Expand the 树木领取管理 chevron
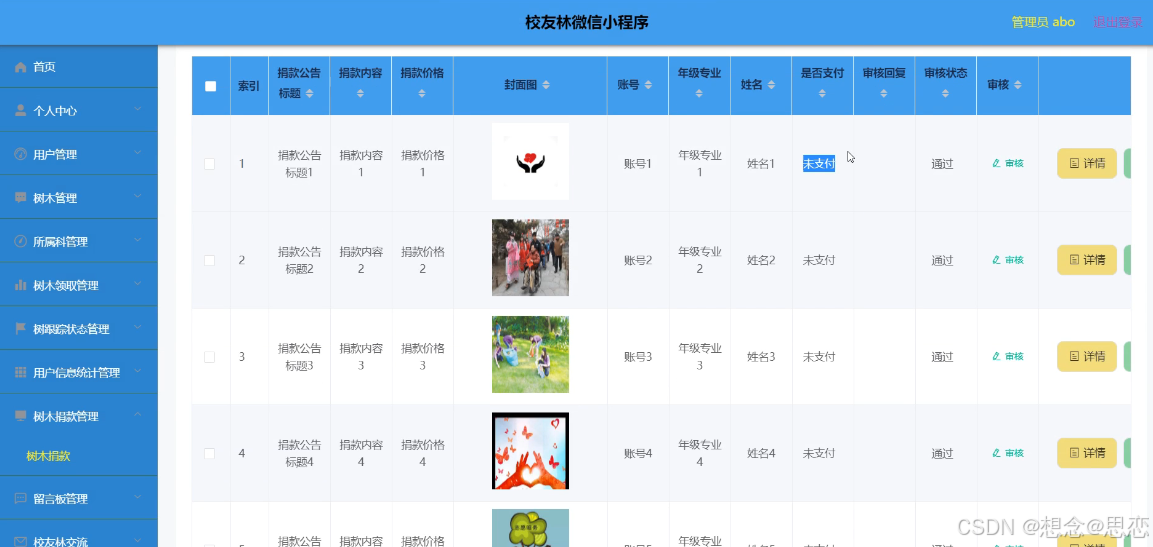The image size is (1153, 547). click(x=138, y=285)
